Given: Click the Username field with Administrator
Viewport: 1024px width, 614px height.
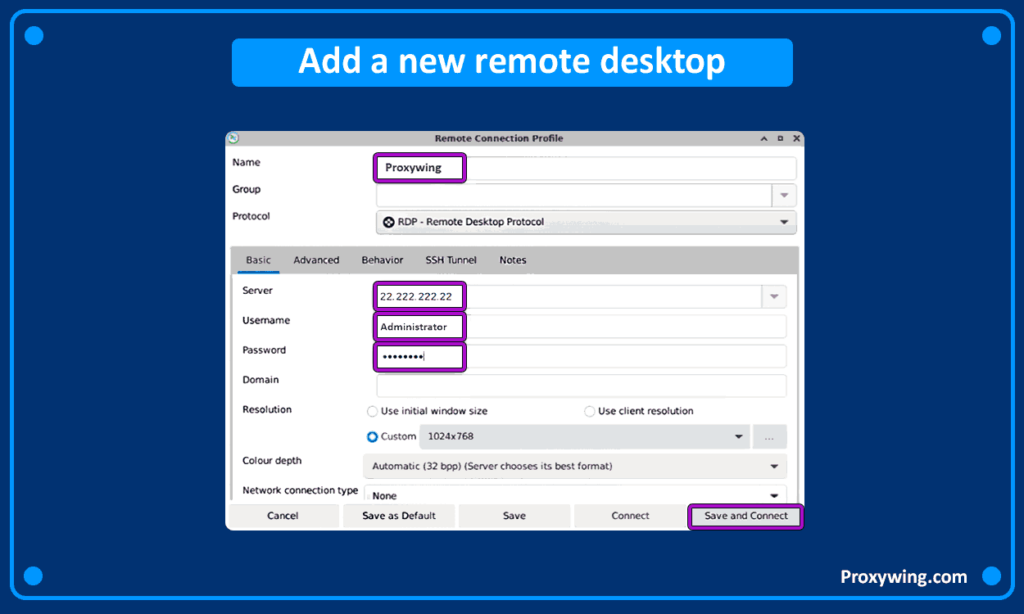Looking at the screenshot, I should (581, 327).
